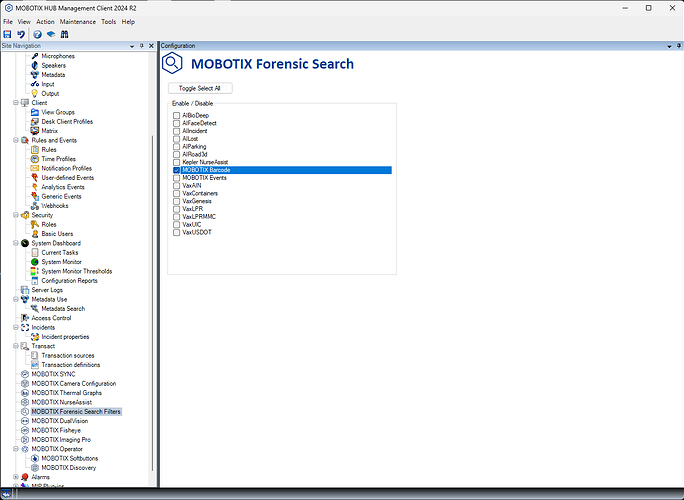Tick the AIIncident checkbox
This screenshot has width=684, height=500.
tap(177, 131)
